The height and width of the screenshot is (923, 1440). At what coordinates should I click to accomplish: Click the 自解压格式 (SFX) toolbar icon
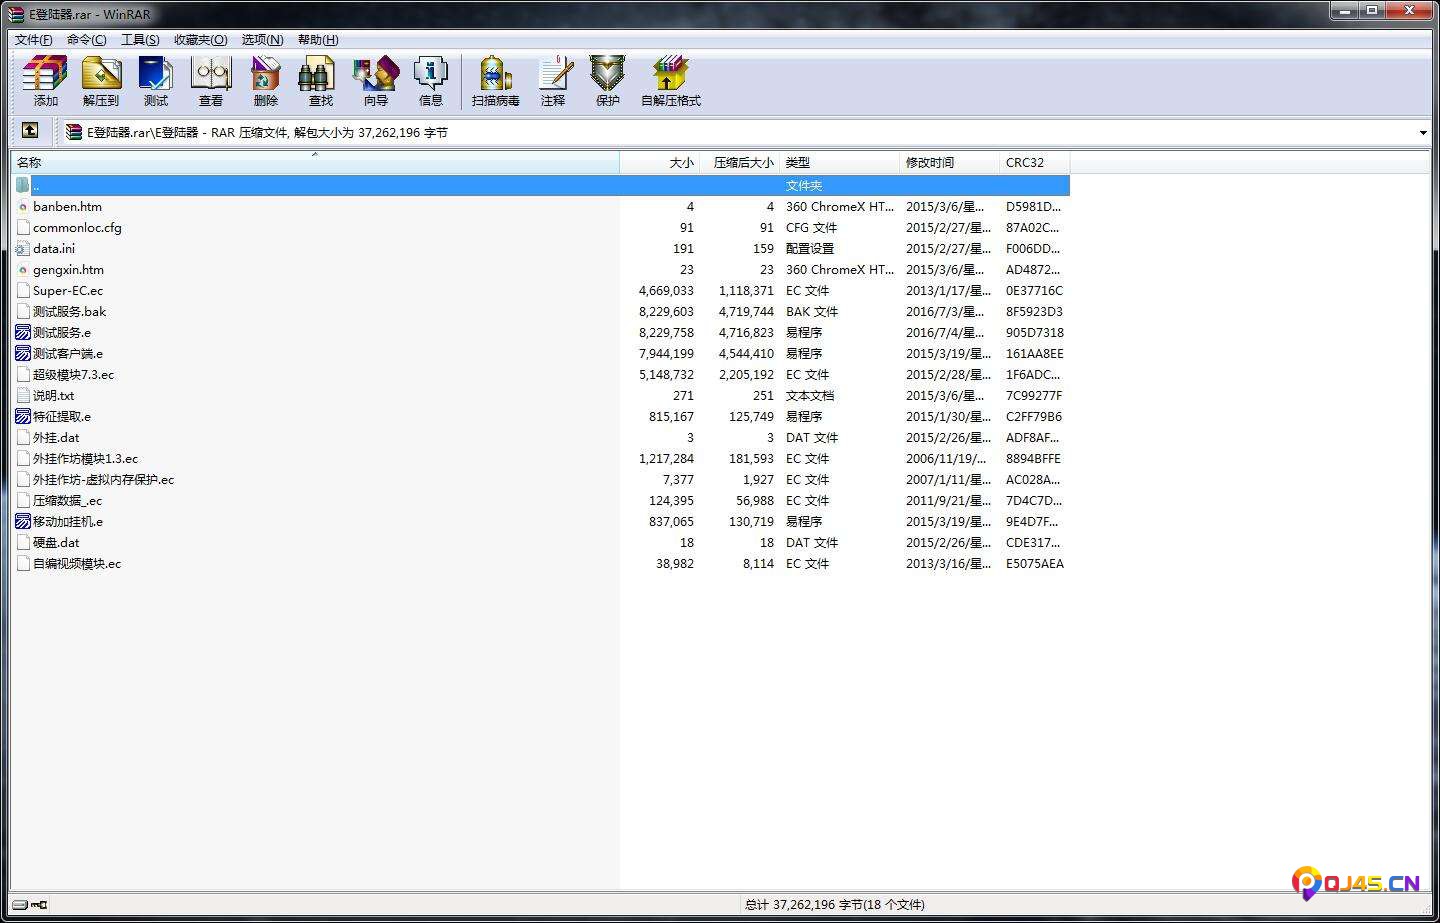pos(671,81)
